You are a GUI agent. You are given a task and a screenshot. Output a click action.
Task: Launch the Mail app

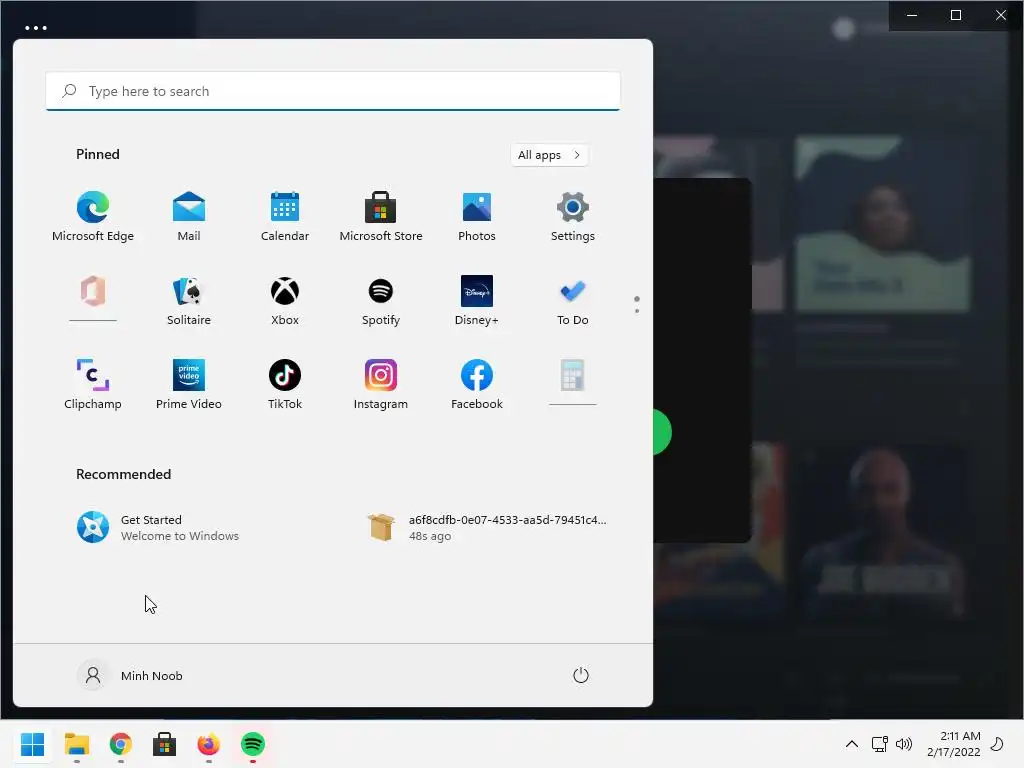coord(189,217)
